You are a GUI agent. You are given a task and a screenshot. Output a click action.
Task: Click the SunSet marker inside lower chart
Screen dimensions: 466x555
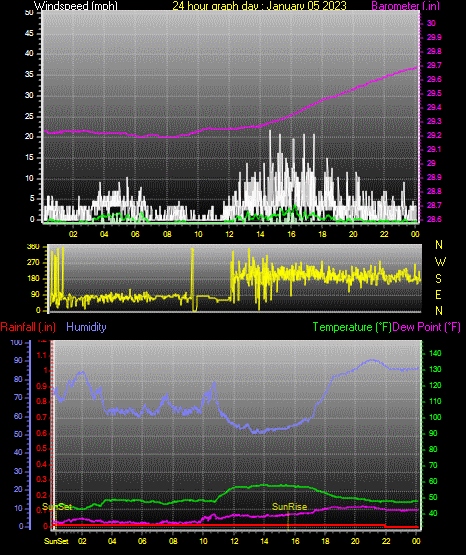coord(57,507)
